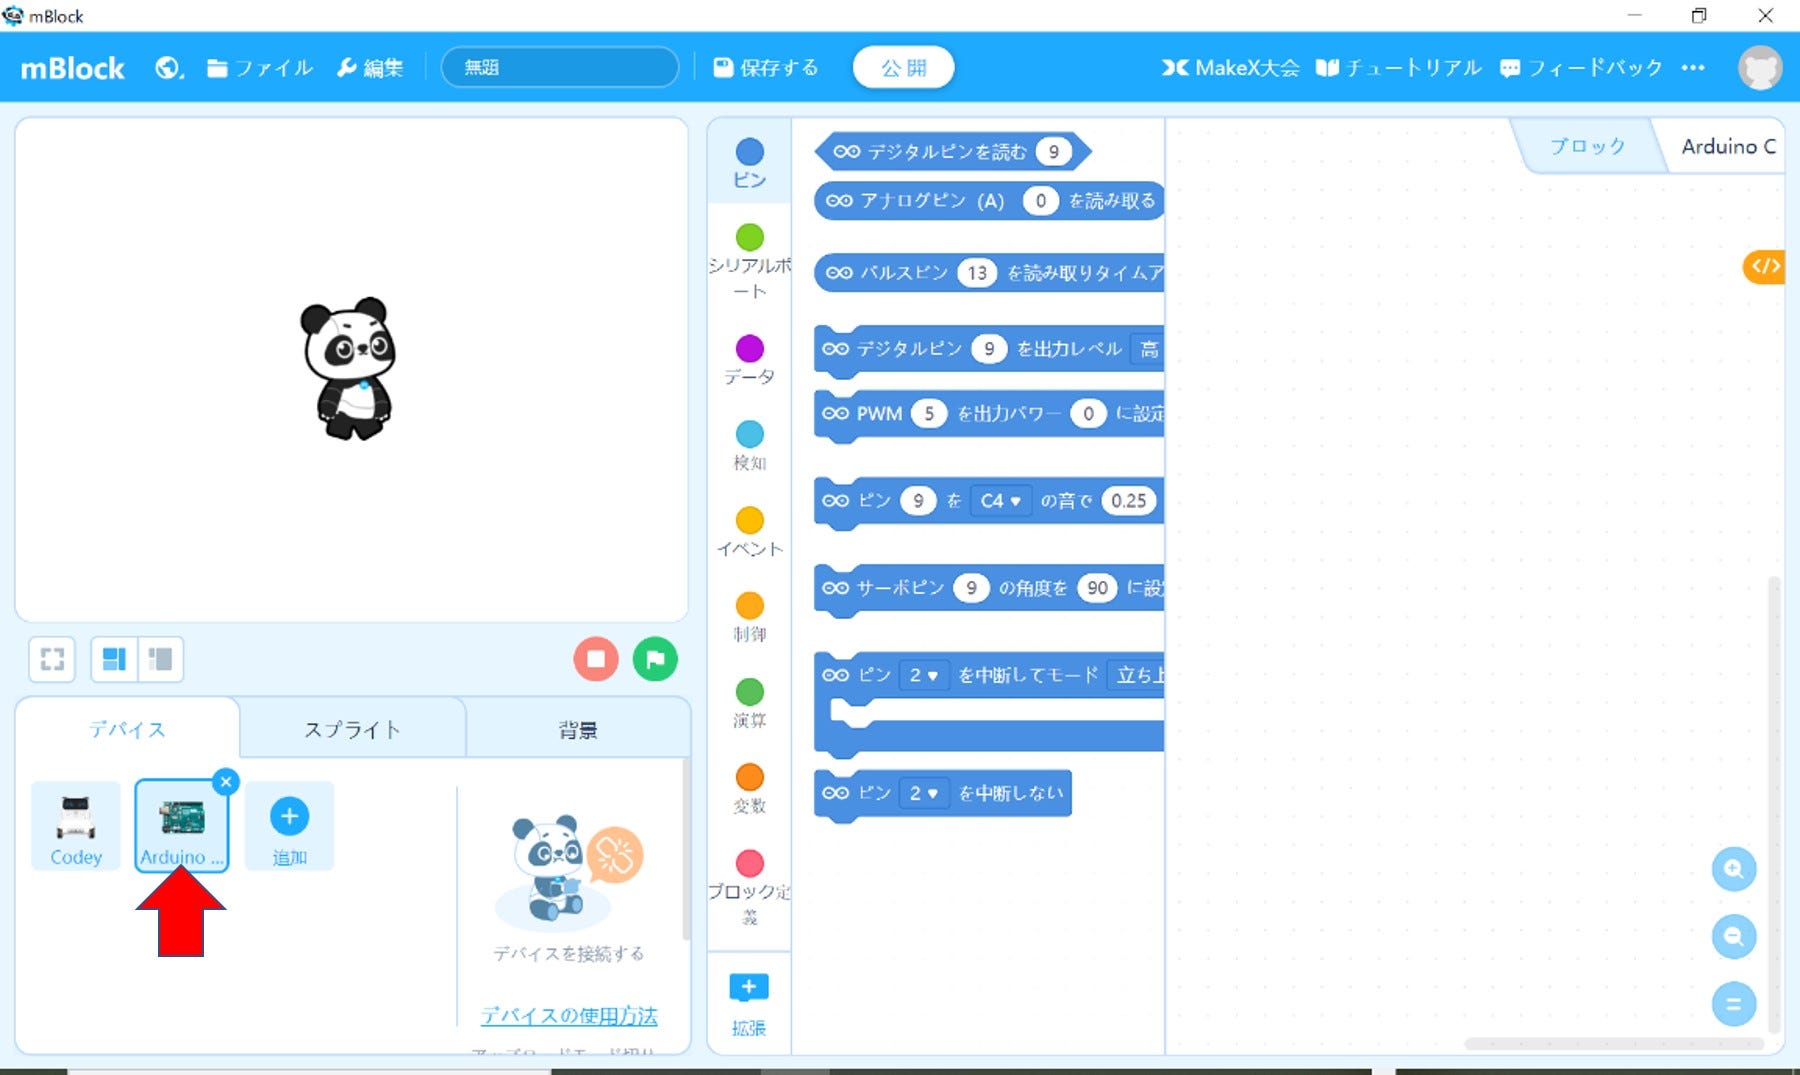Open pin 2 dropdown in を中断してモード block
Viewport: 1800px width, 1075px height.
click(x=922, y=675)
